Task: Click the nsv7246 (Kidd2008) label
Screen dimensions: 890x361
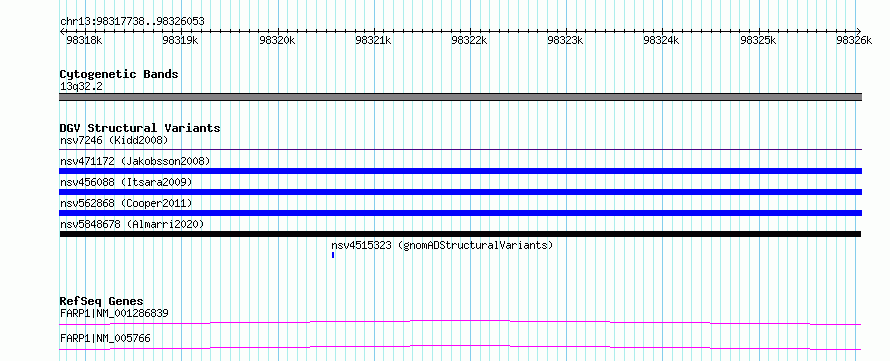Action: [x=114, y=140]
